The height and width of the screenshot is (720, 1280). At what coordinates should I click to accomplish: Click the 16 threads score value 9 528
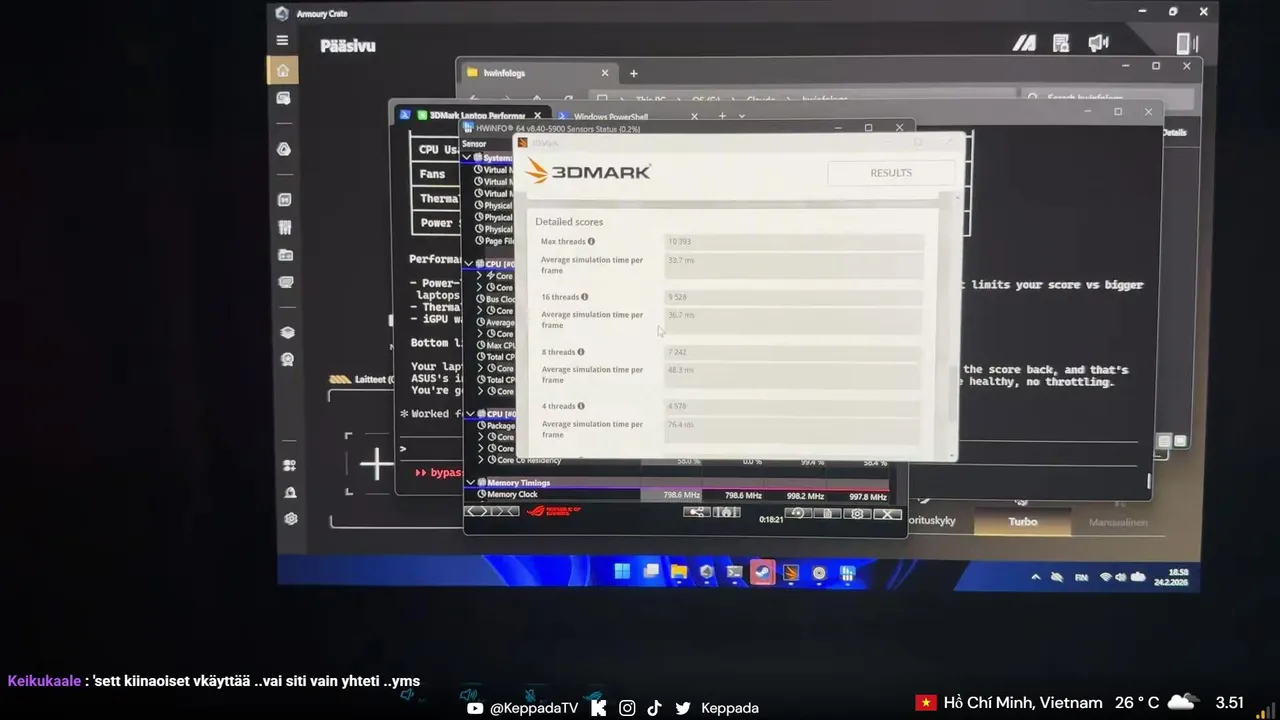pyautogui.click(x=678, y=297)
